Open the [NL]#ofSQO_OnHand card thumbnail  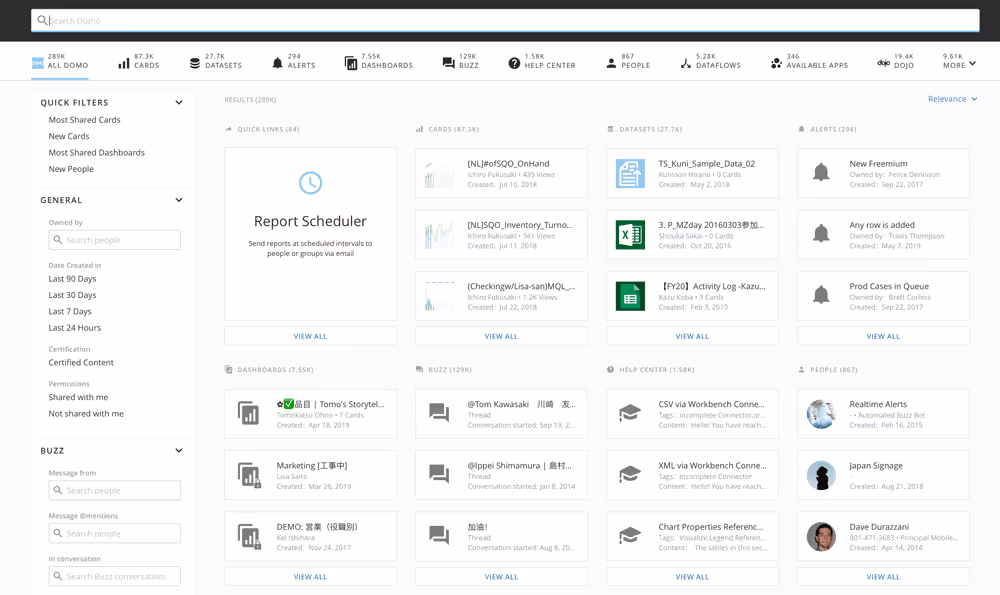point(439,173)
